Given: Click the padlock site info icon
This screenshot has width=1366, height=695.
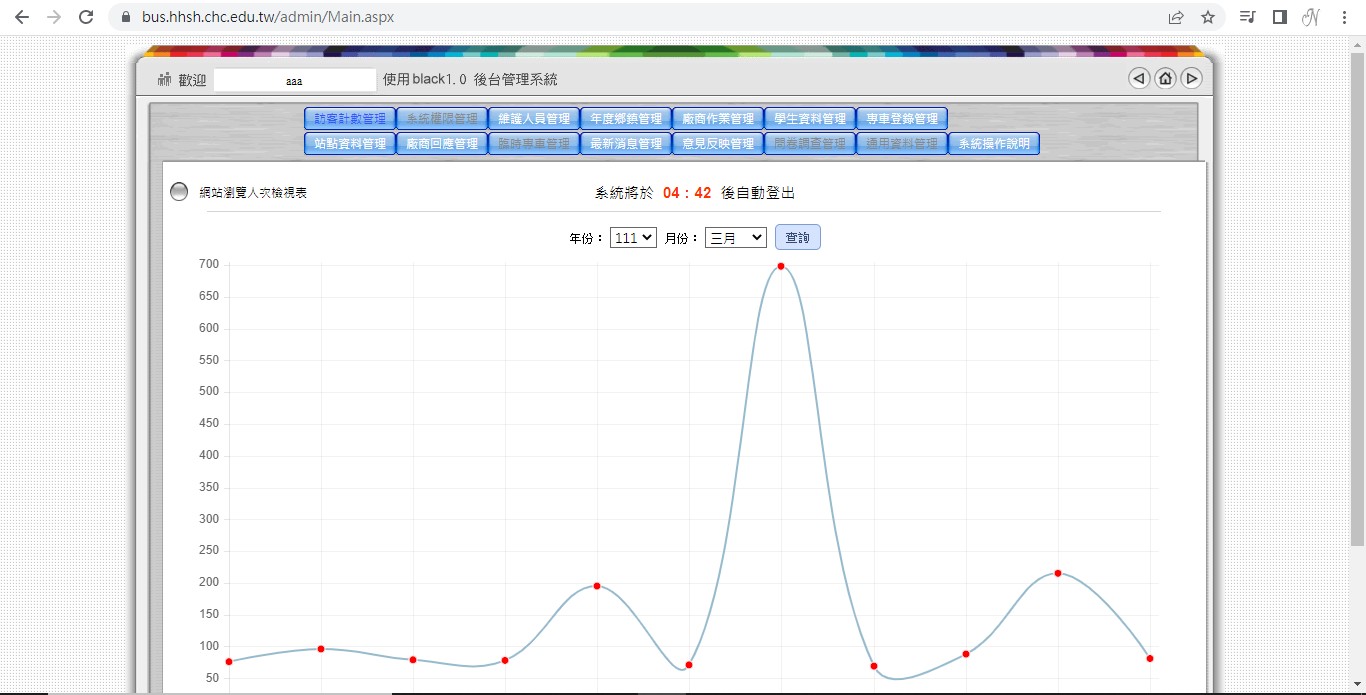Looking at the screenshot, I should point(125,17).
